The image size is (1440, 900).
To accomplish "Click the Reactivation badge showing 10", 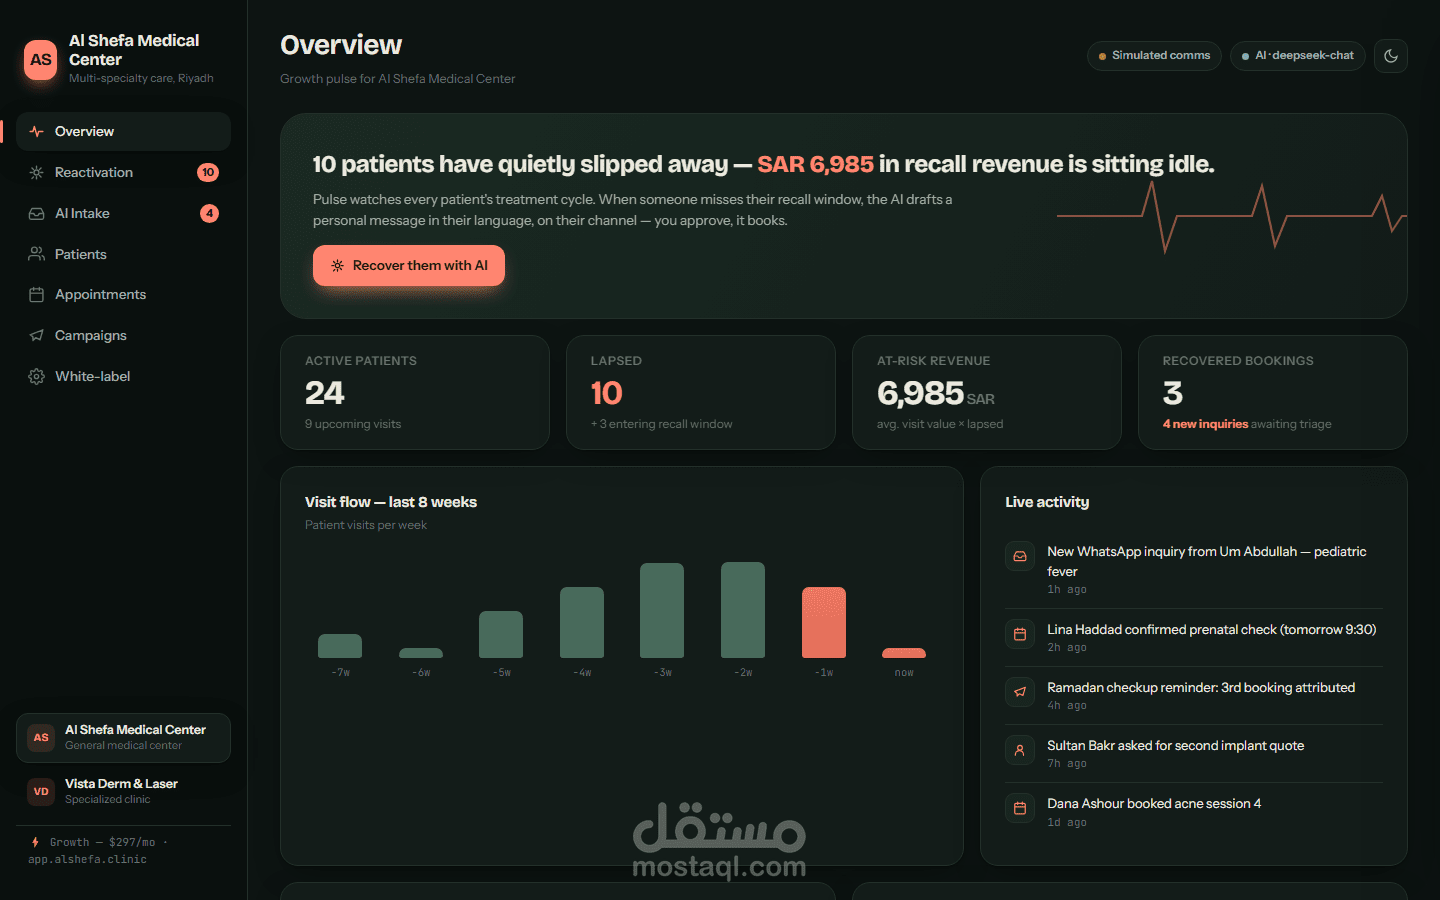I will point(208,173).
